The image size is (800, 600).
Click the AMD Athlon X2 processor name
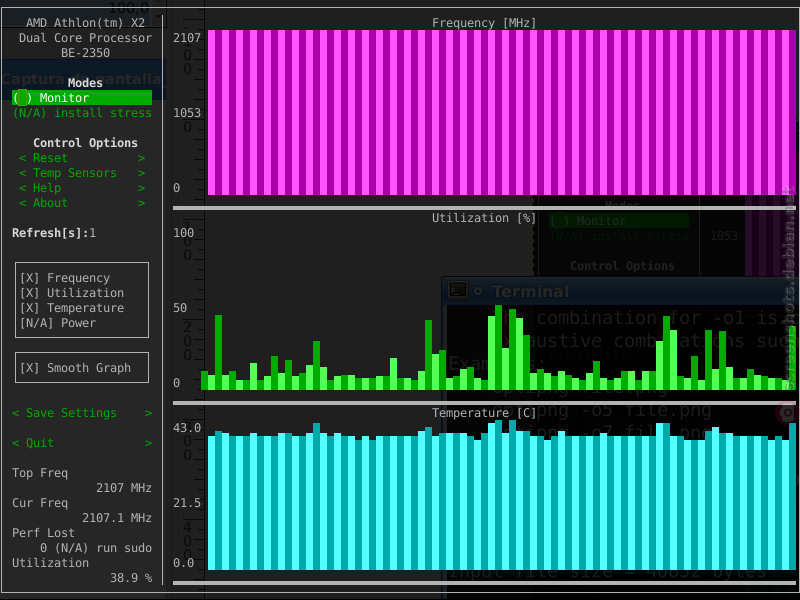tap(85, 38)
